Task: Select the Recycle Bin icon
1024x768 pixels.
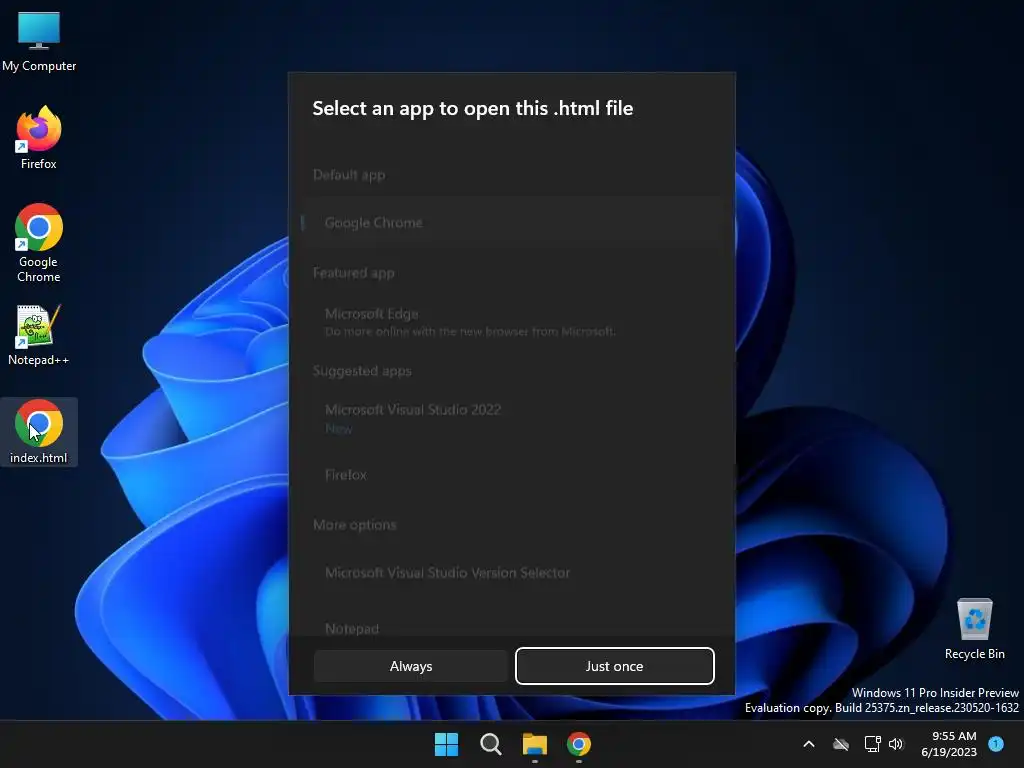Action: point(974,629)
